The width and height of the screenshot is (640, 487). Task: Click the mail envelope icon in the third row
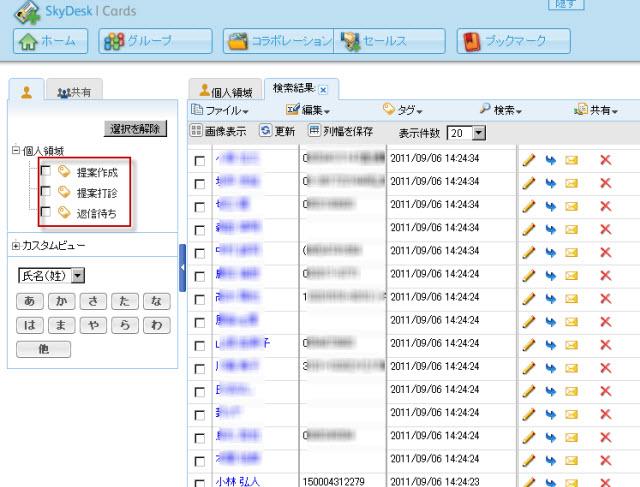[571, 206]
